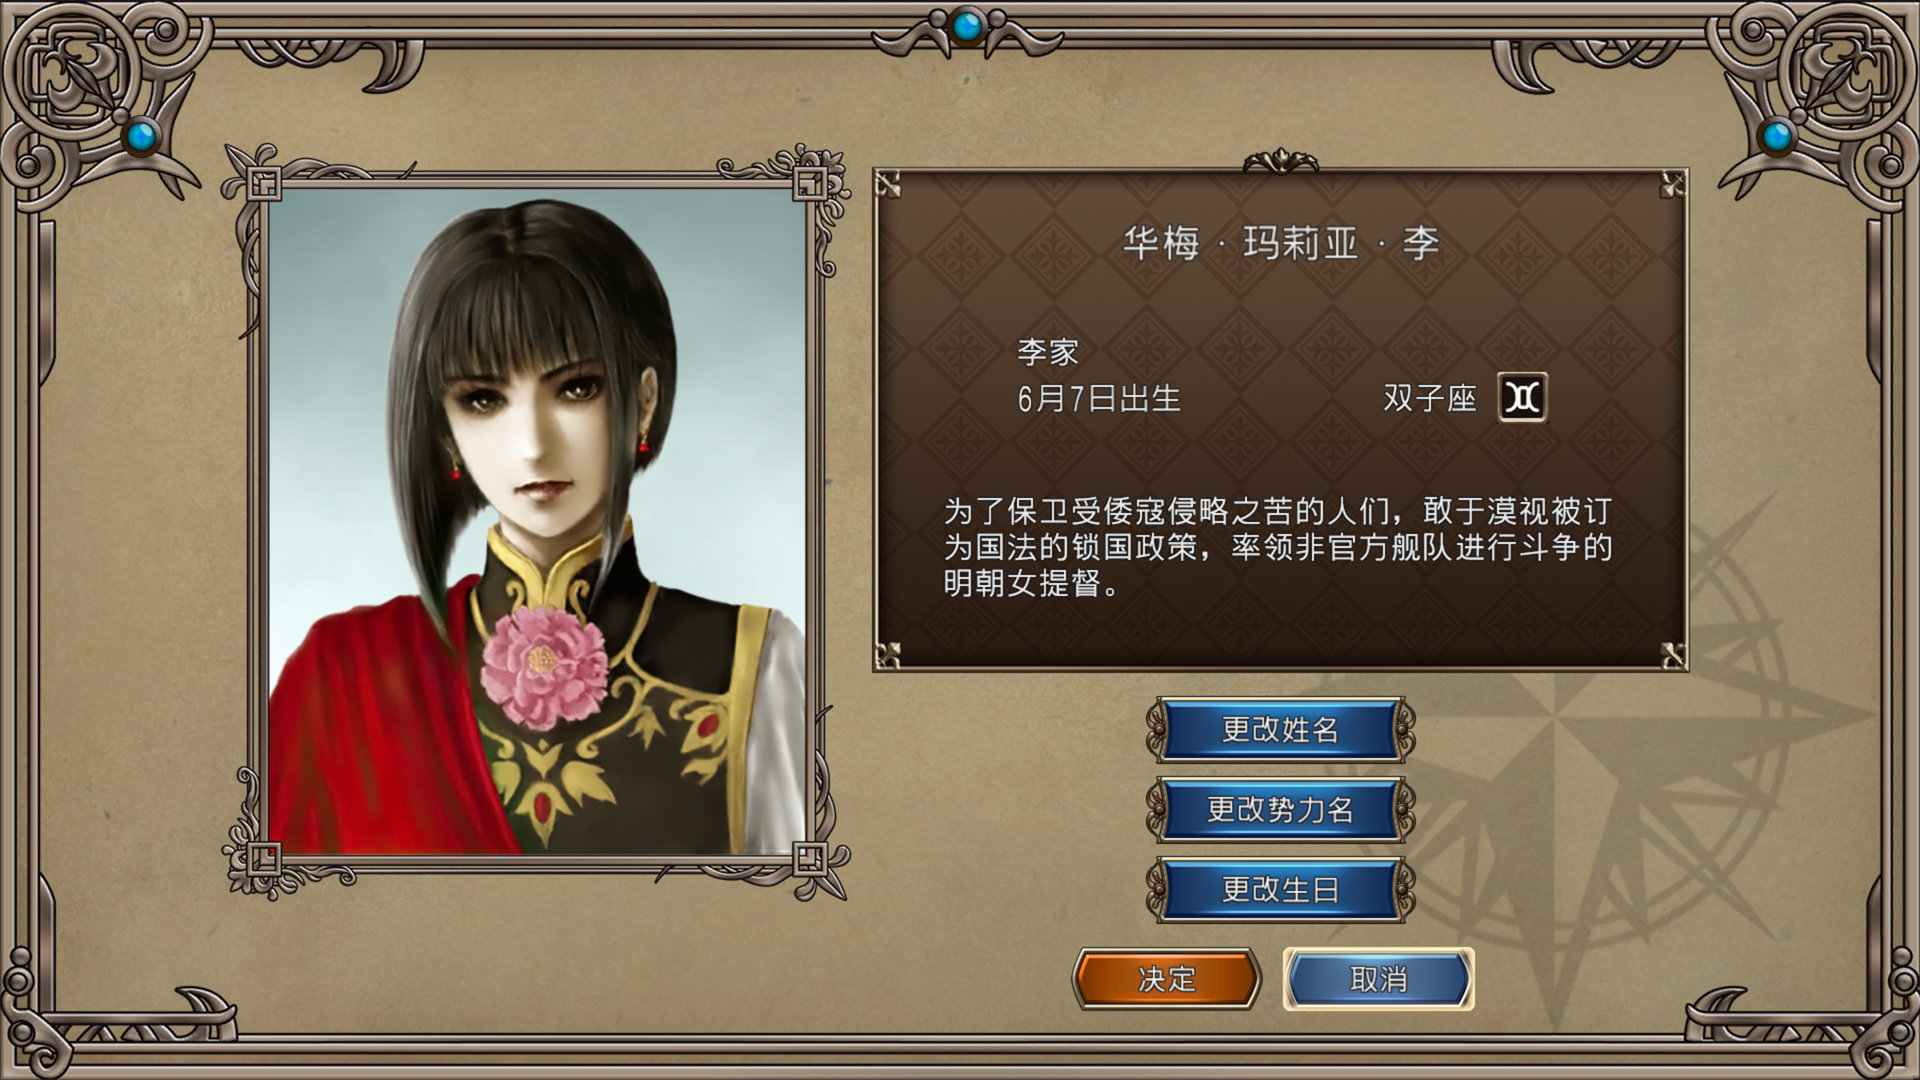
Task: Click the bottom-right corner ornament of info panel
Action: 1672,655
